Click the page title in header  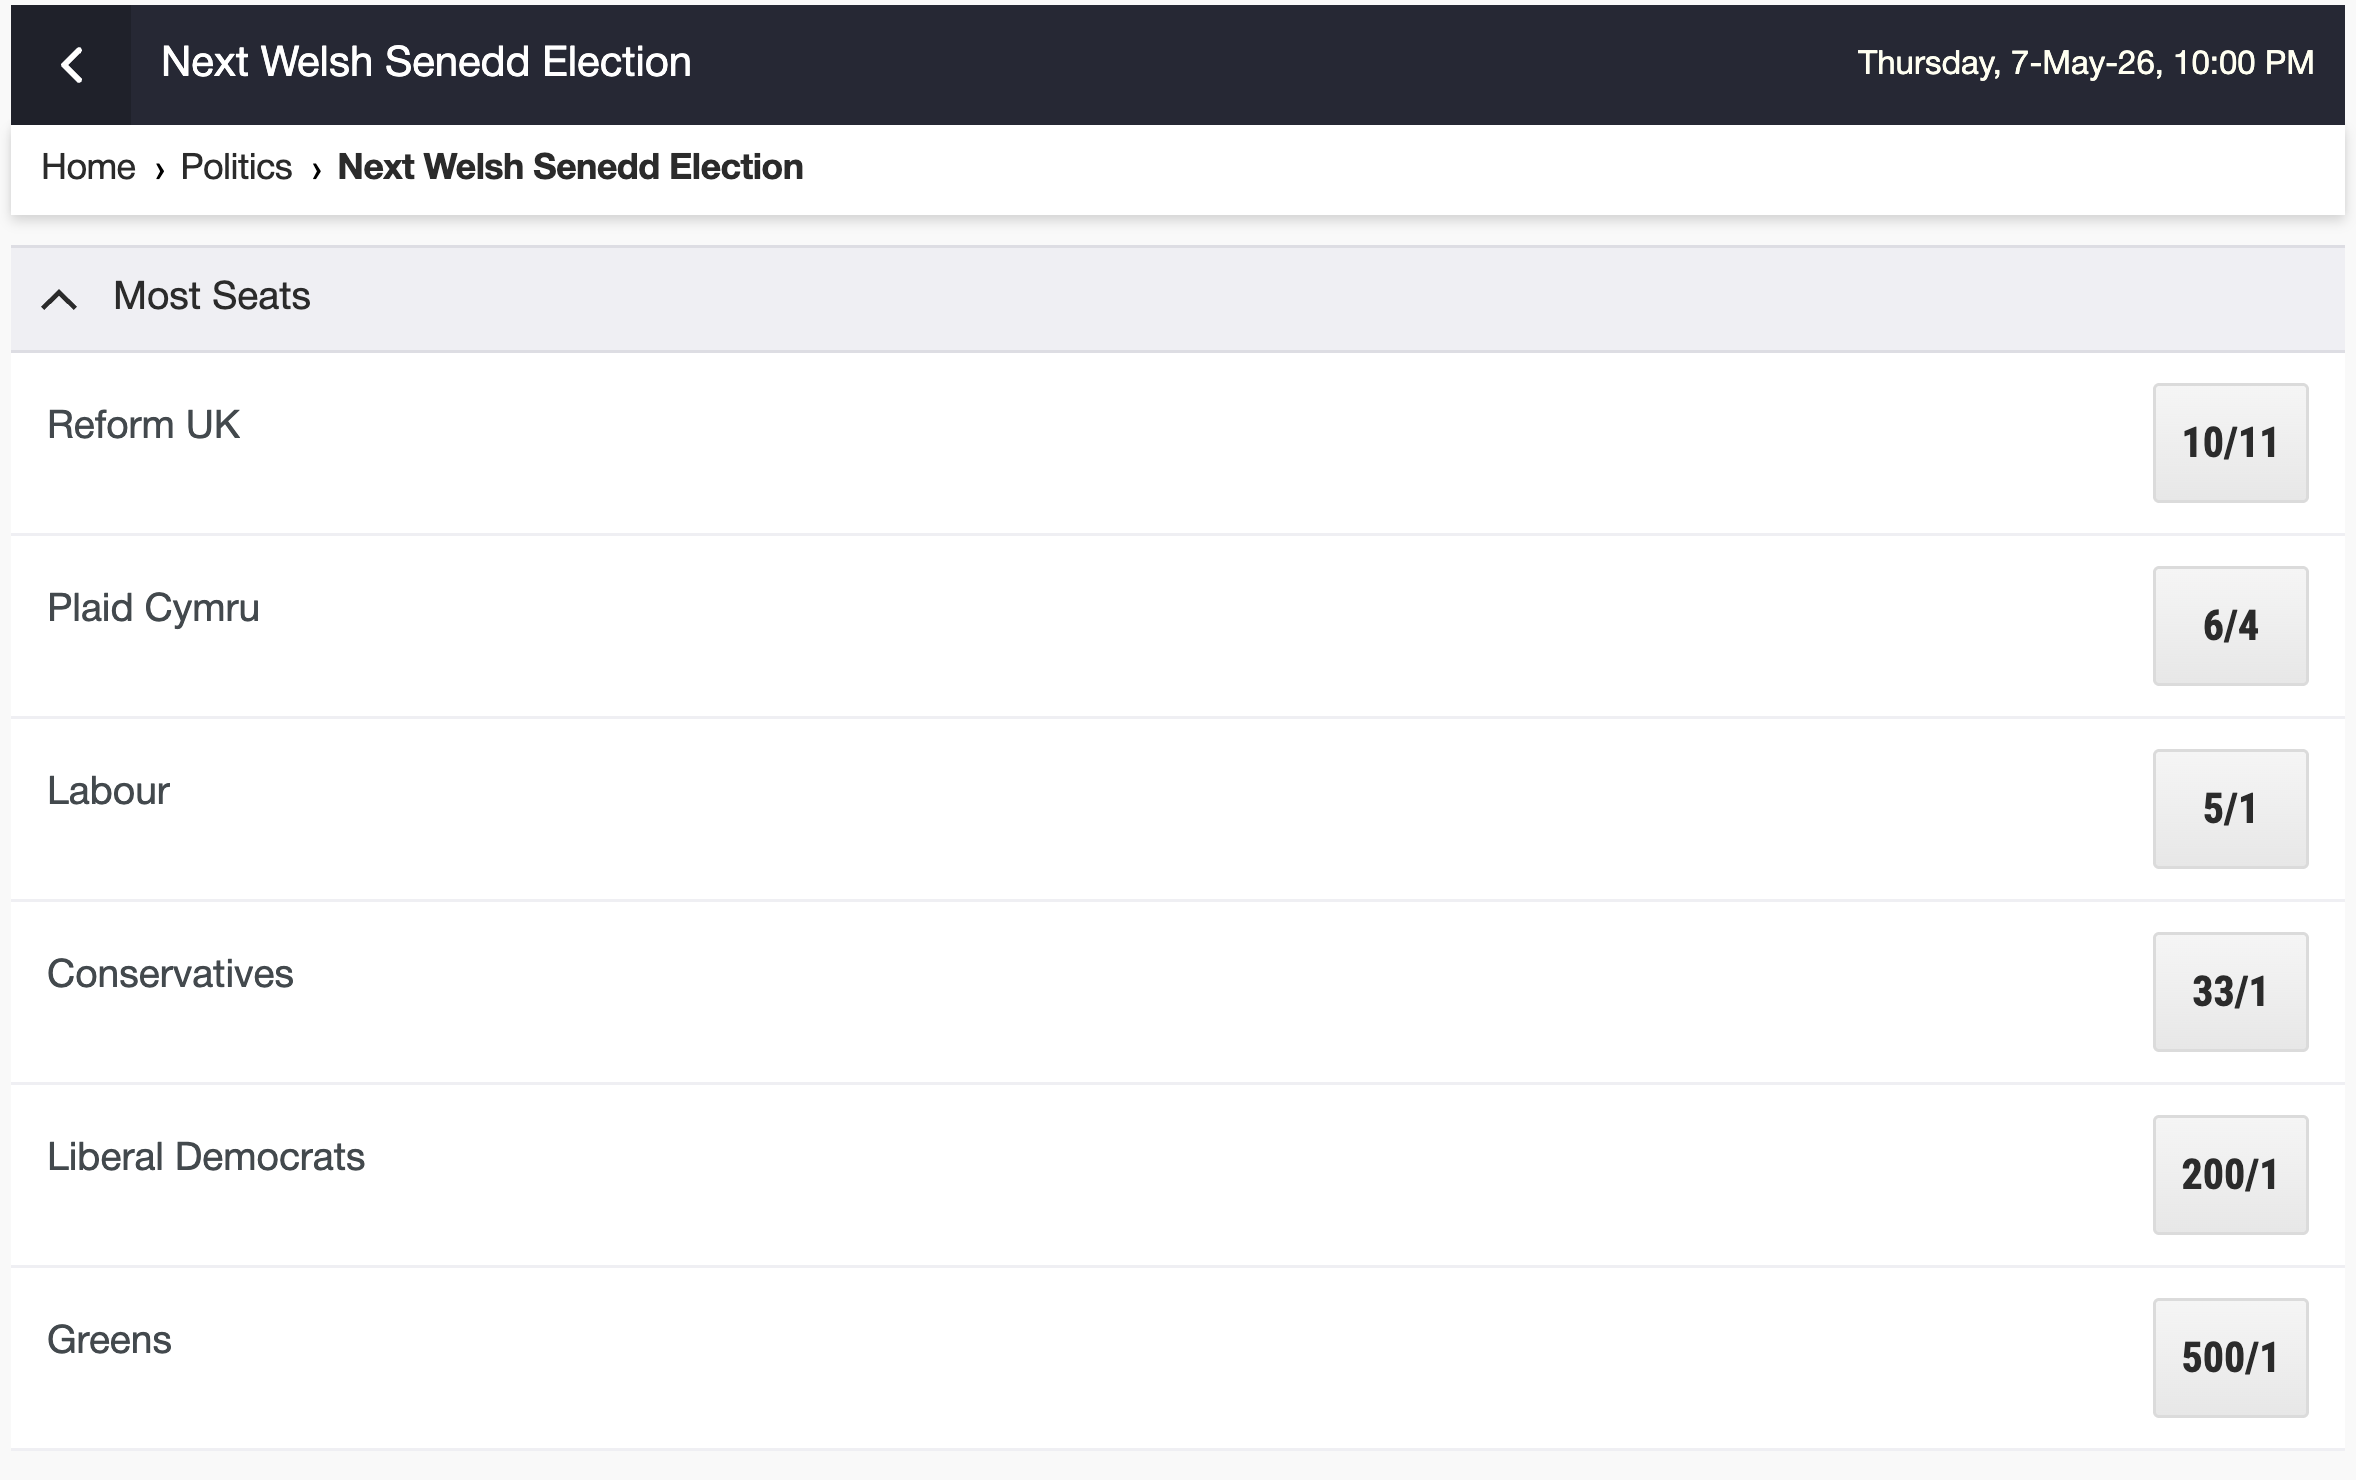pyautogui.click(x=426, y=62)
